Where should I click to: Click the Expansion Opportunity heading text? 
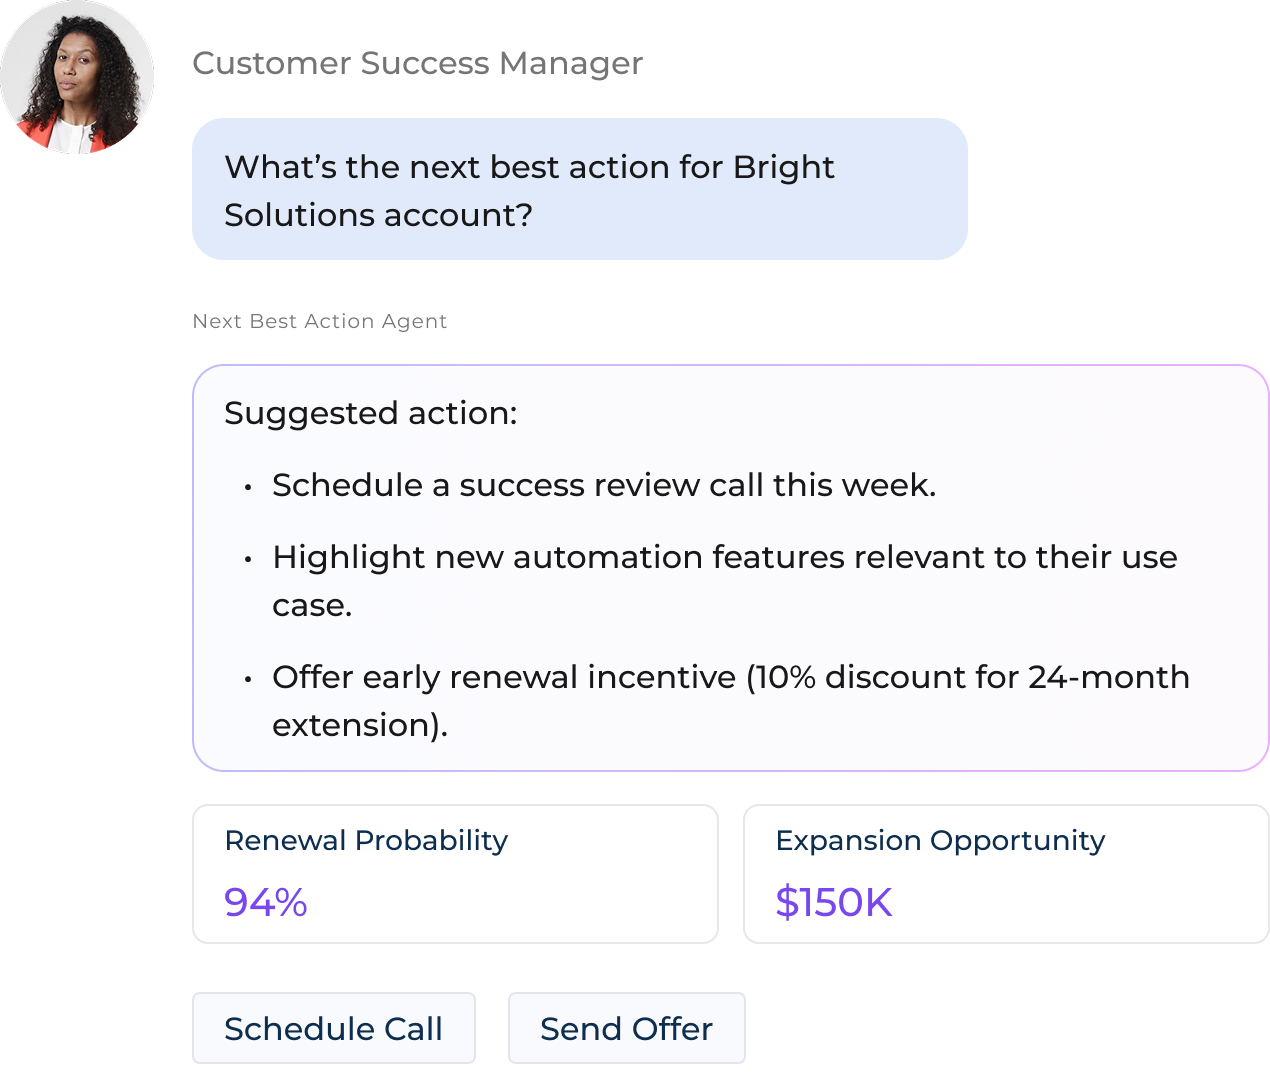941,841
